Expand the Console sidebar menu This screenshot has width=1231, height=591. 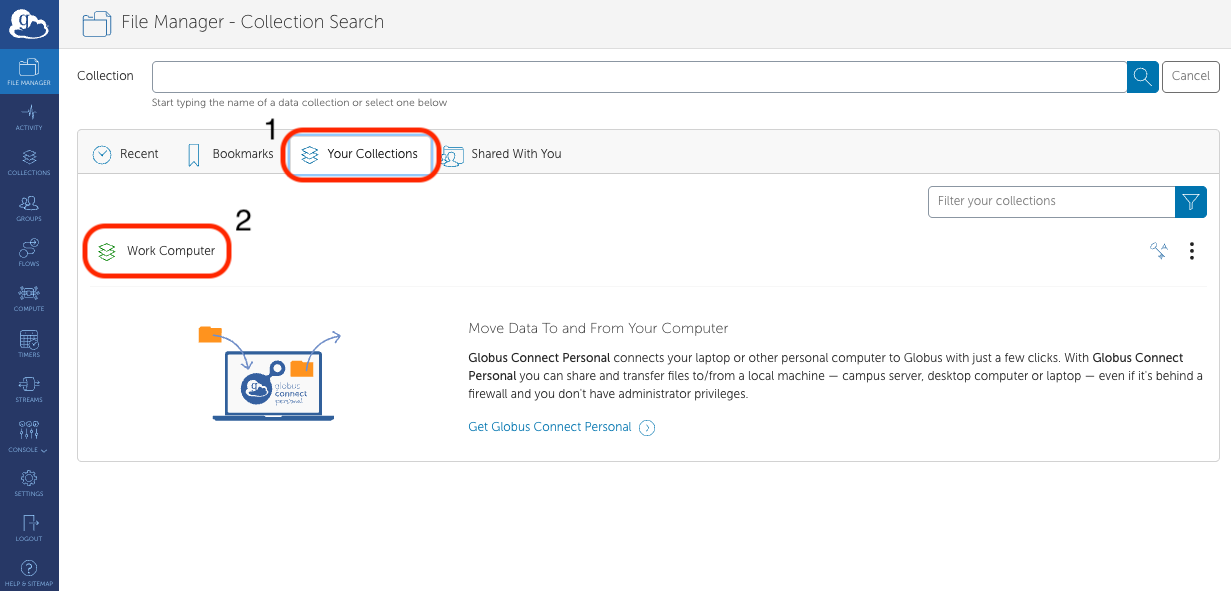pos(29,435)
